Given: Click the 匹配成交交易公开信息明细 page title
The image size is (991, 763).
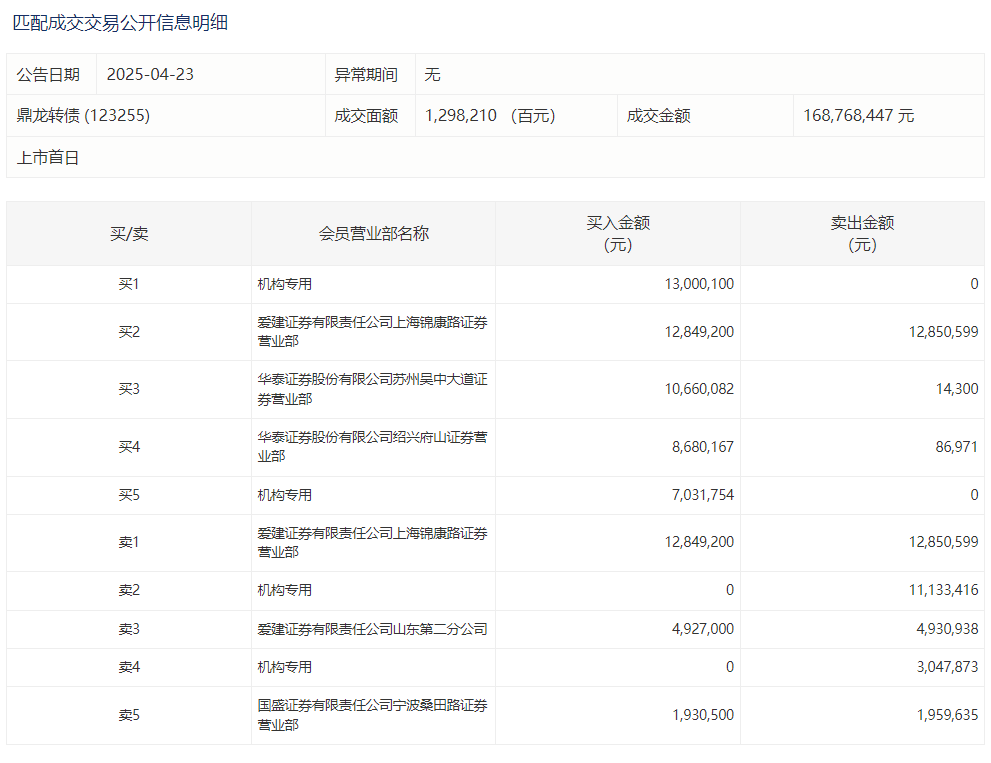Looking at the screenshot, I should pos(120,22).
